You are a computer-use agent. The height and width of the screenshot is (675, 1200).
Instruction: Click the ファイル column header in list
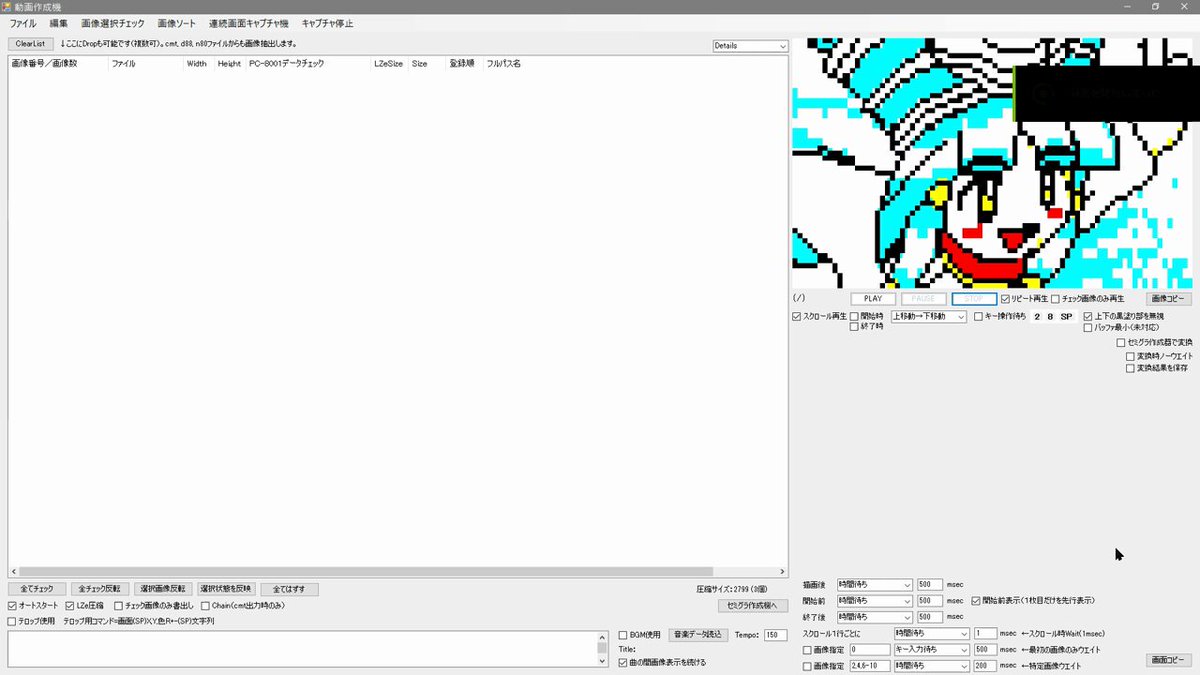146,63
